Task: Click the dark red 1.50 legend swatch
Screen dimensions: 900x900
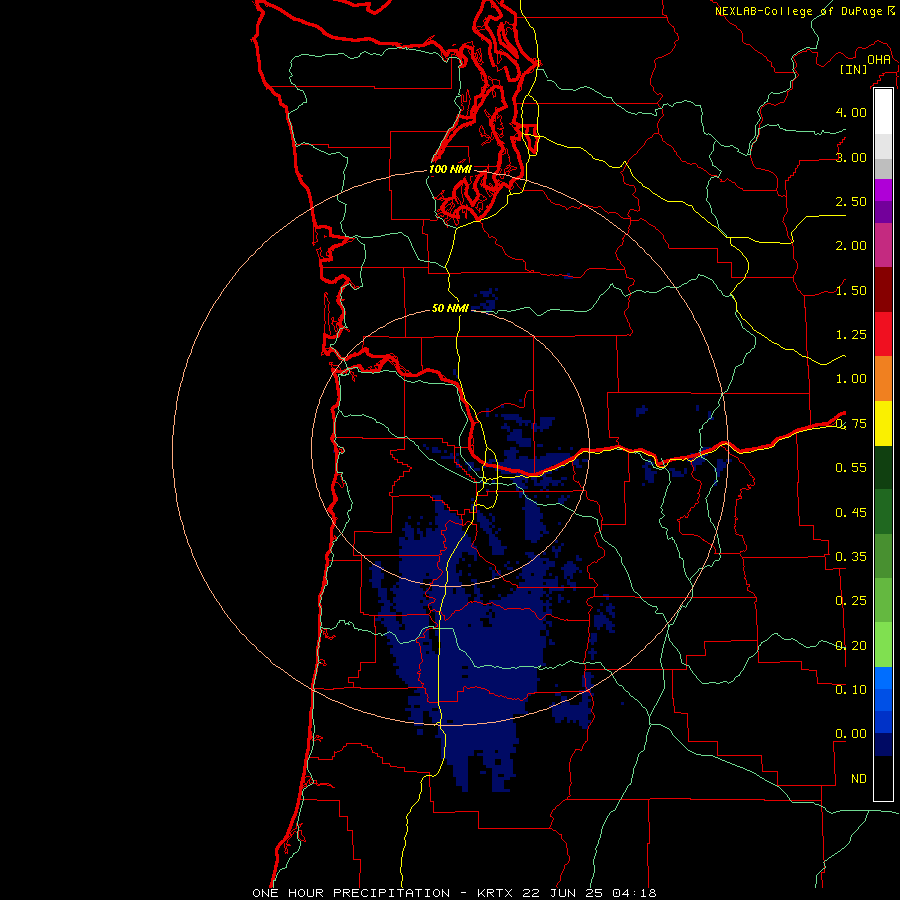Action: [x=883, y=290]
